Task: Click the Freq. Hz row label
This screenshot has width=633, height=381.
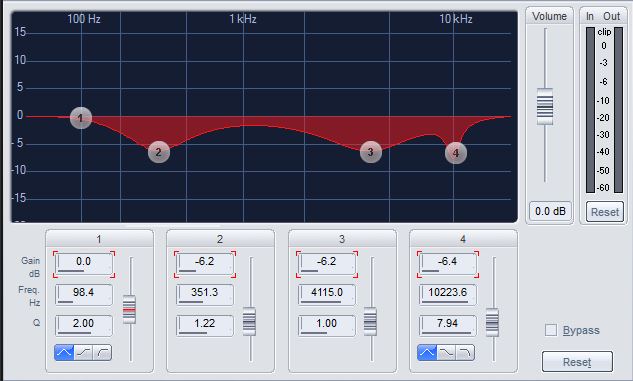Action: [29, 296]
